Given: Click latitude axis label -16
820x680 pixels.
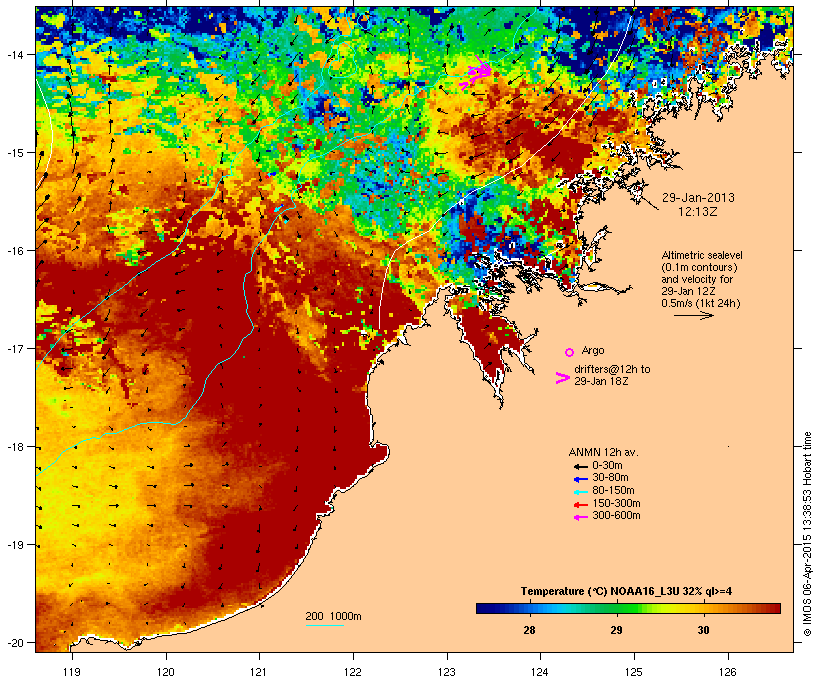Looking at the screenshot, I should tap(14, 251).
